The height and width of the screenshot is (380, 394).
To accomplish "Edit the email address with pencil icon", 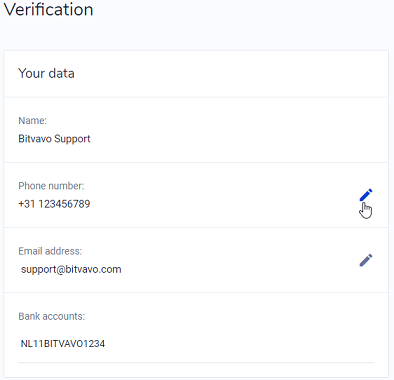I will (366, 260).
